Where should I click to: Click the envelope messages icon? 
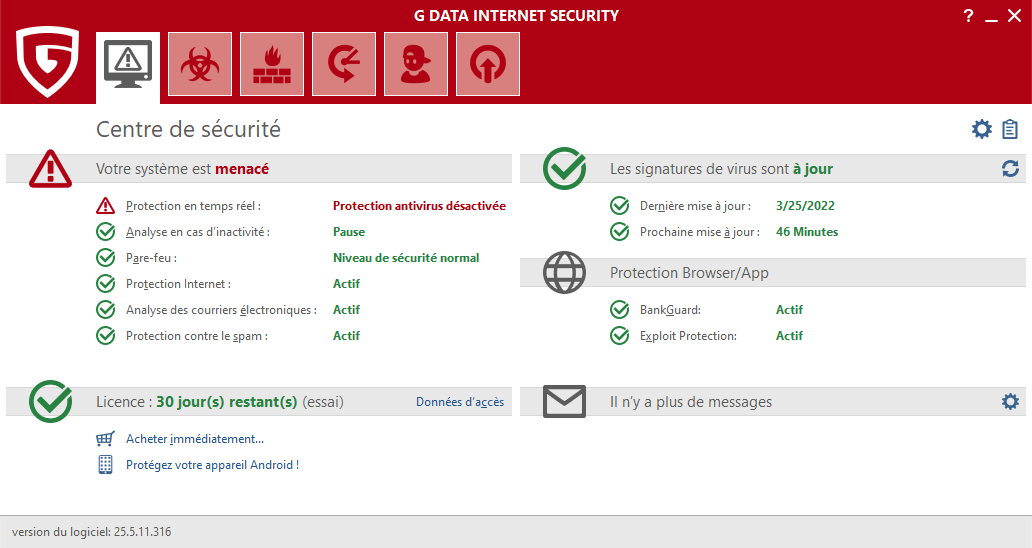click(x=564, y=401)
